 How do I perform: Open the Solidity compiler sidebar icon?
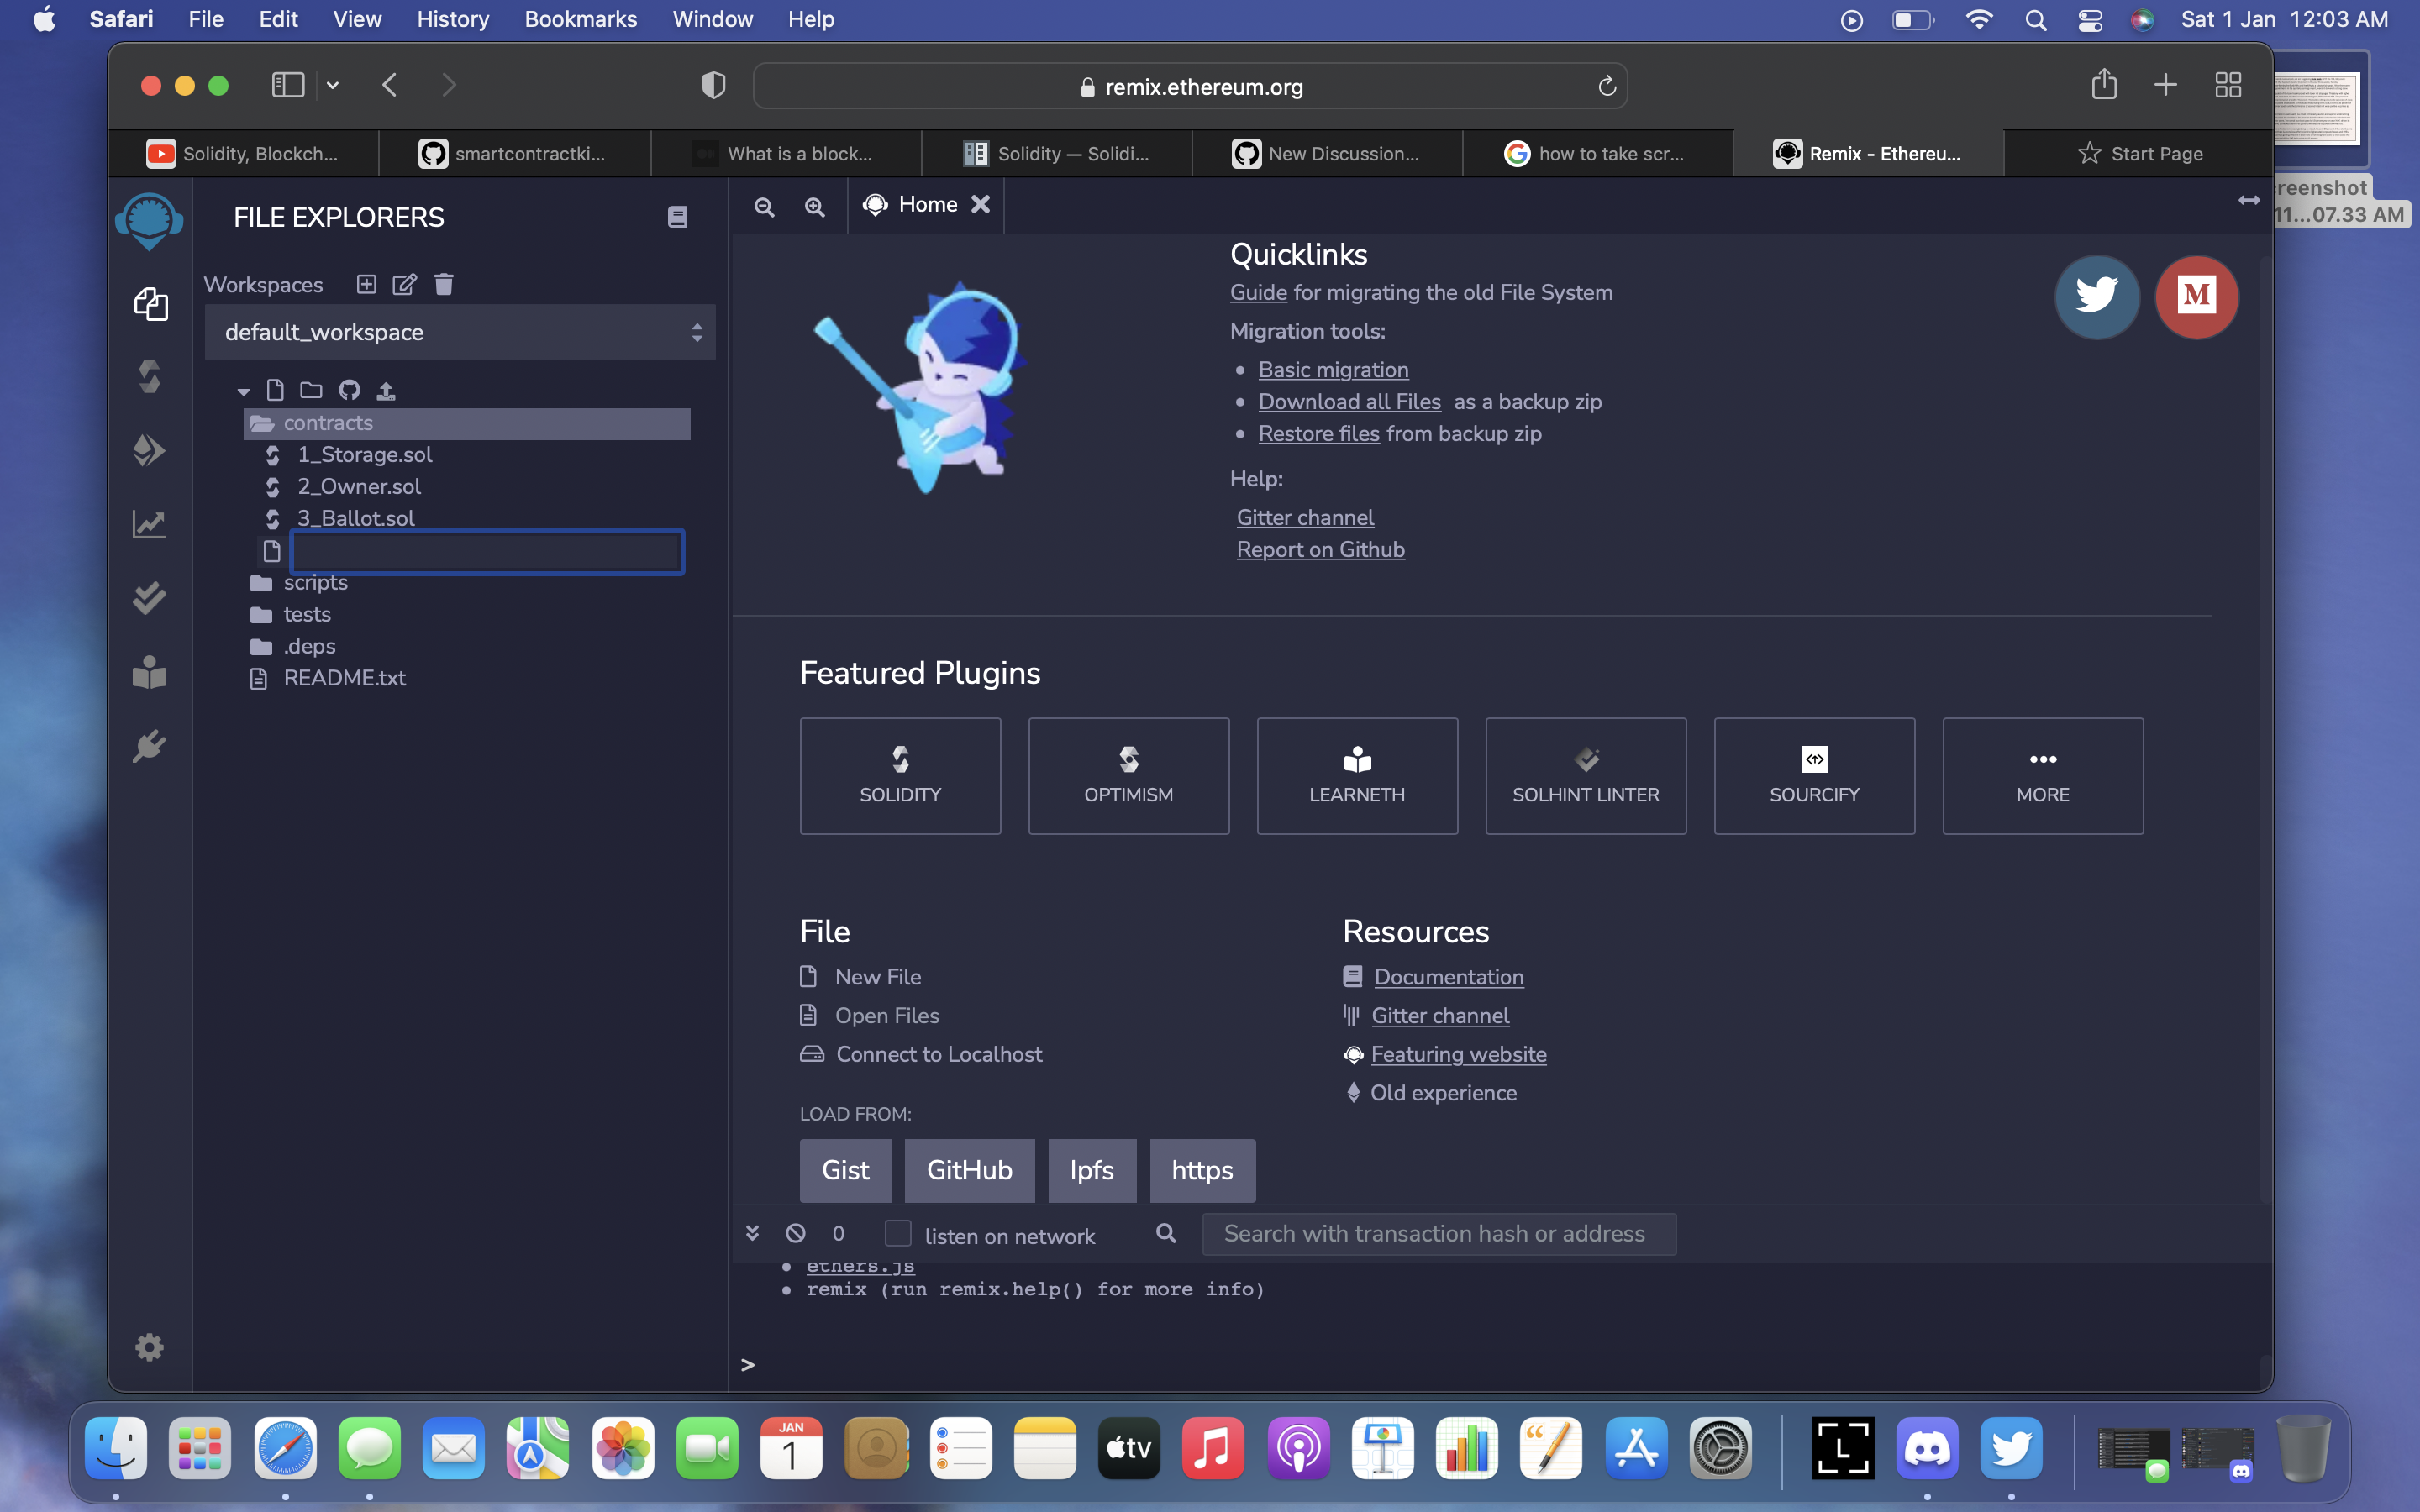click(x=149, y=377)
